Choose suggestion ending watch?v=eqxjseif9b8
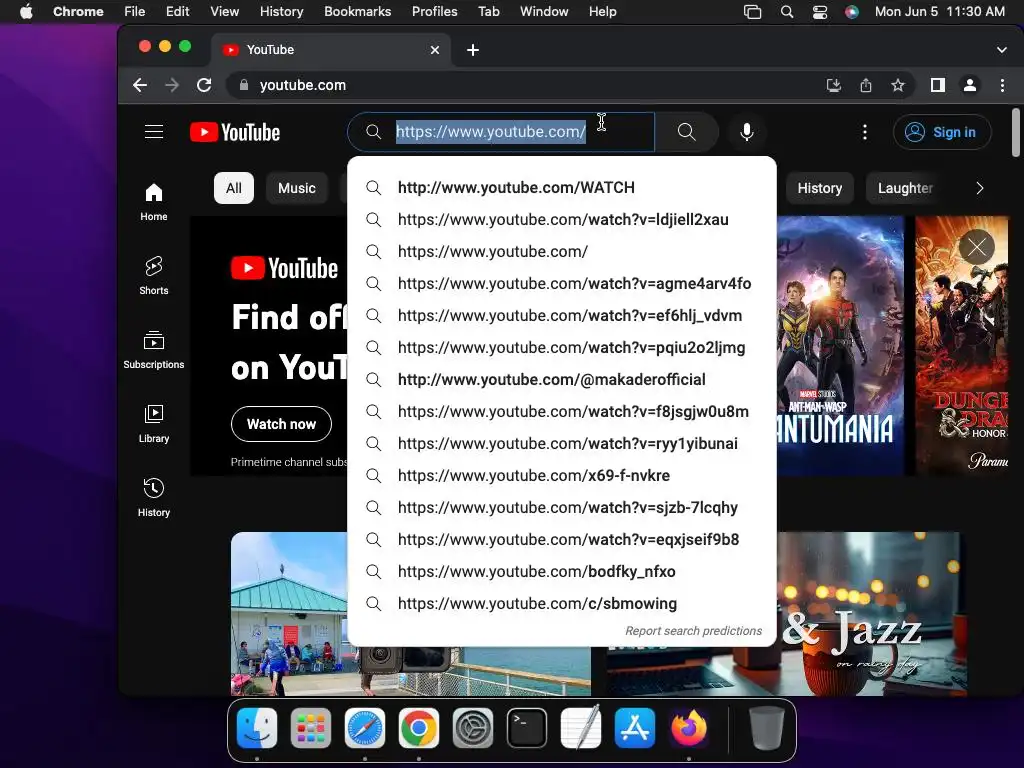Image resolution: width=1024 pixels, height=768 pixels. pos(562,539)
